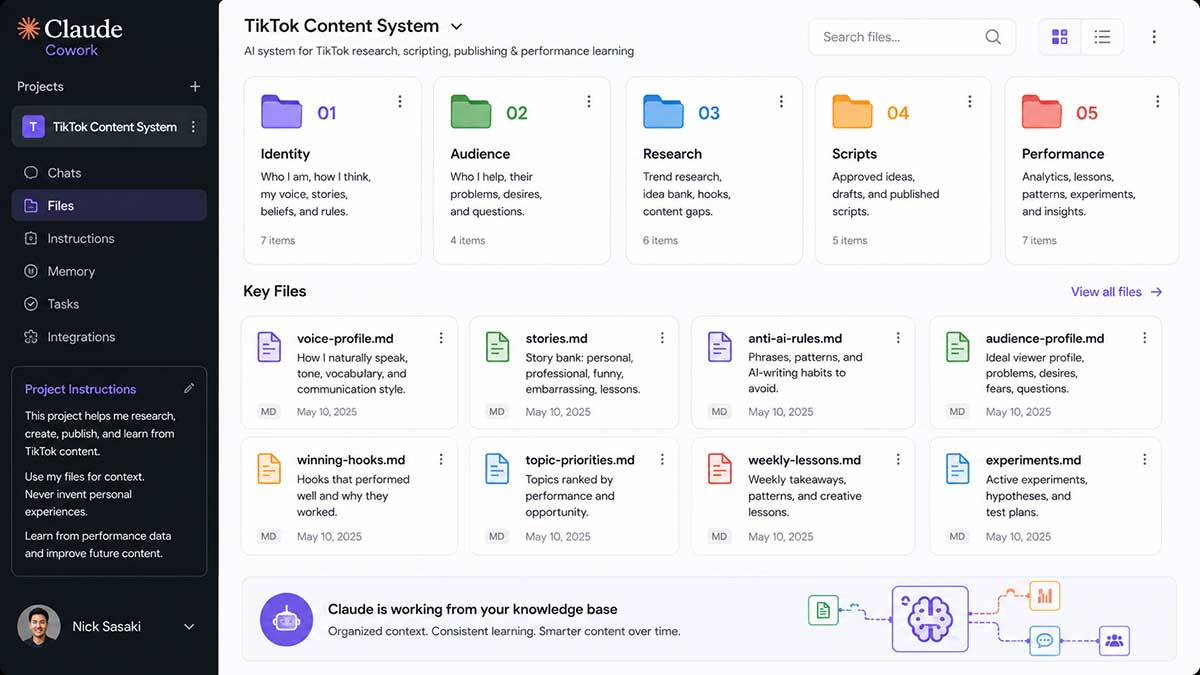Click the stories.md file icon
This screenshot has height=675, width=1200.
point(497,347)
